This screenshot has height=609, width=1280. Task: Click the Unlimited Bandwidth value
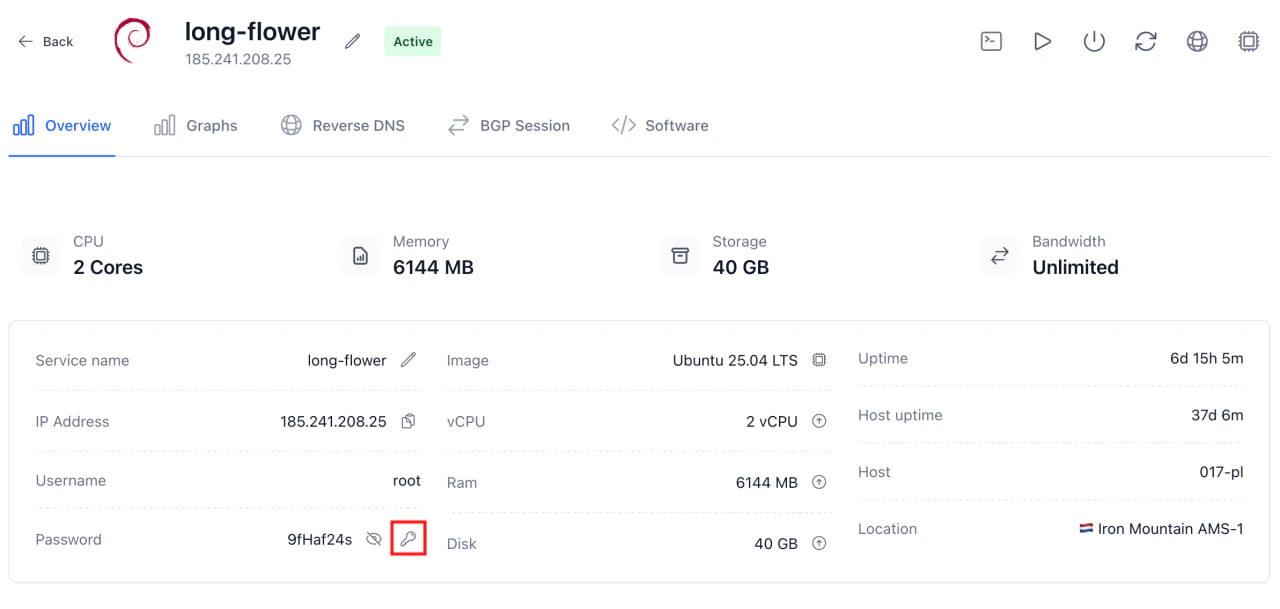pos(1075,267)
